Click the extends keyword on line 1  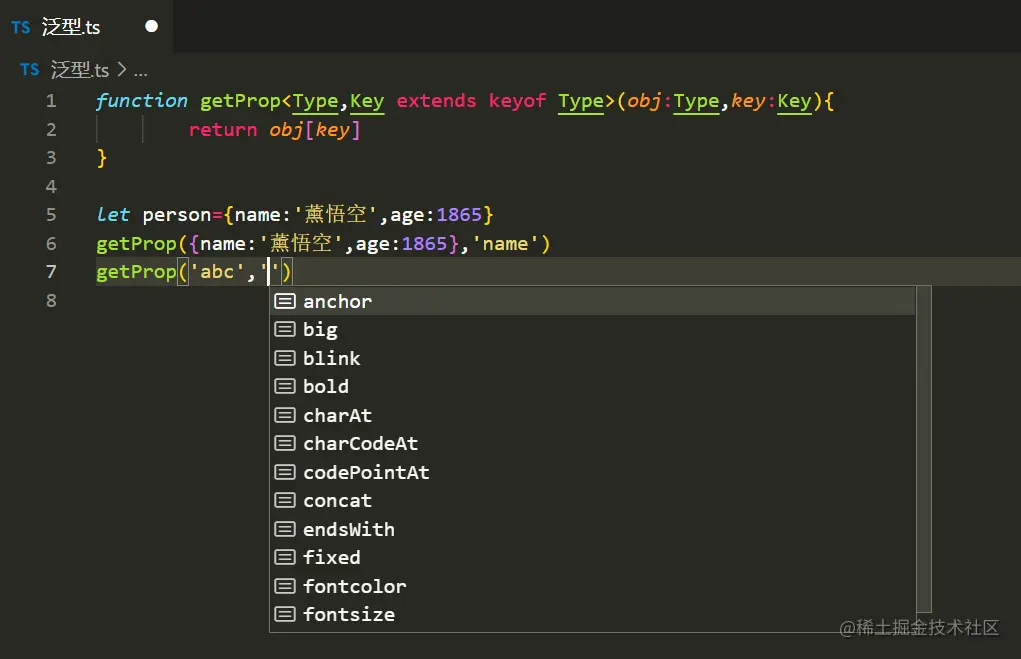[436, 101]
